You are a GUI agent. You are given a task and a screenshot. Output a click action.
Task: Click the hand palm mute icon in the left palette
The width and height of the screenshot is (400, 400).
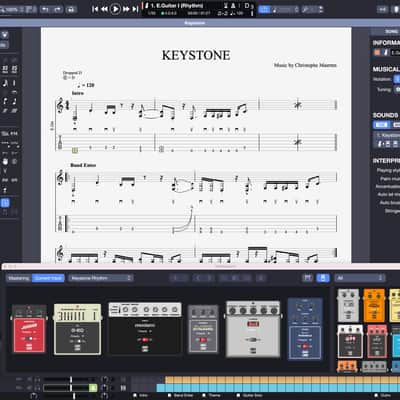click(5, 162)
